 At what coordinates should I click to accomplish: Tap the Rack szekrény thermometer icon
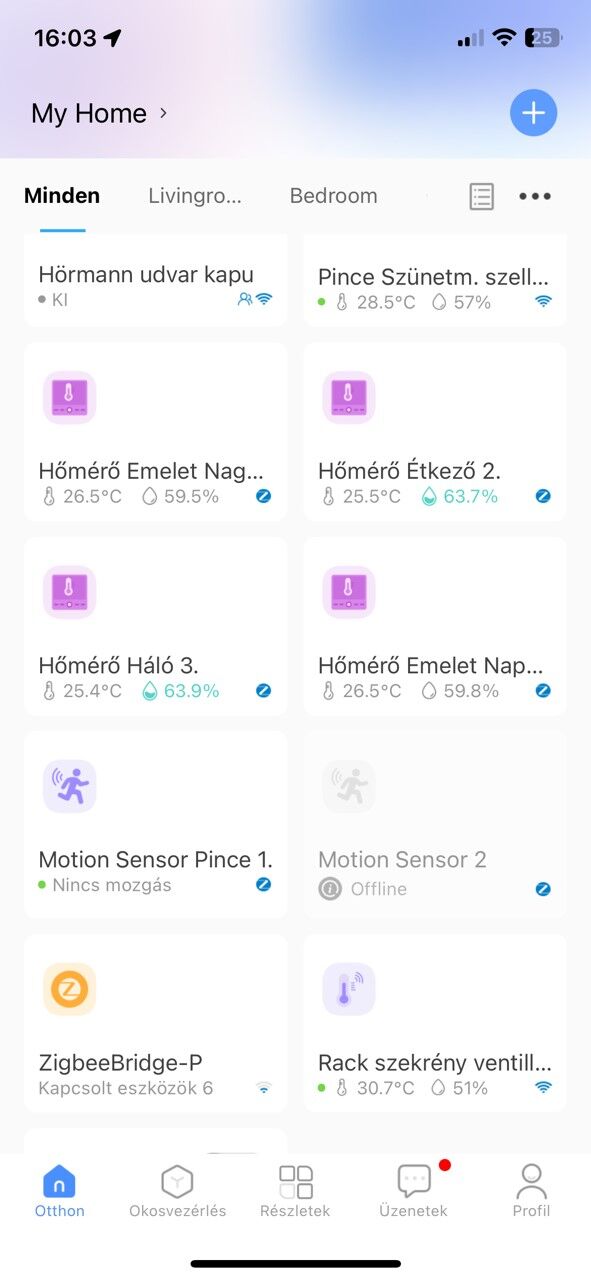349,990
